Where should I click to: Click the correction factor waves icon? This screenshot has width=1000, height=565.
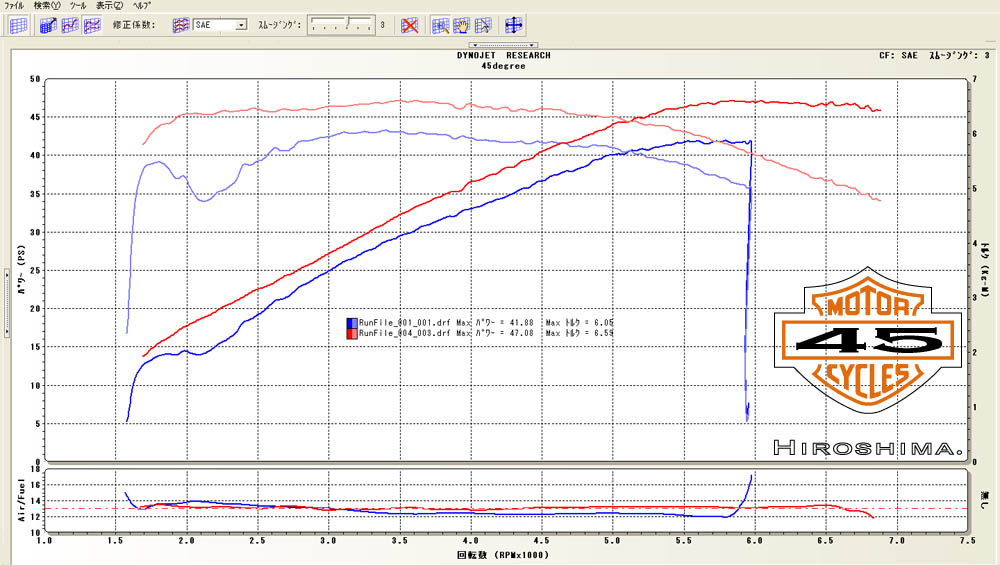click(x=181, y=25)
